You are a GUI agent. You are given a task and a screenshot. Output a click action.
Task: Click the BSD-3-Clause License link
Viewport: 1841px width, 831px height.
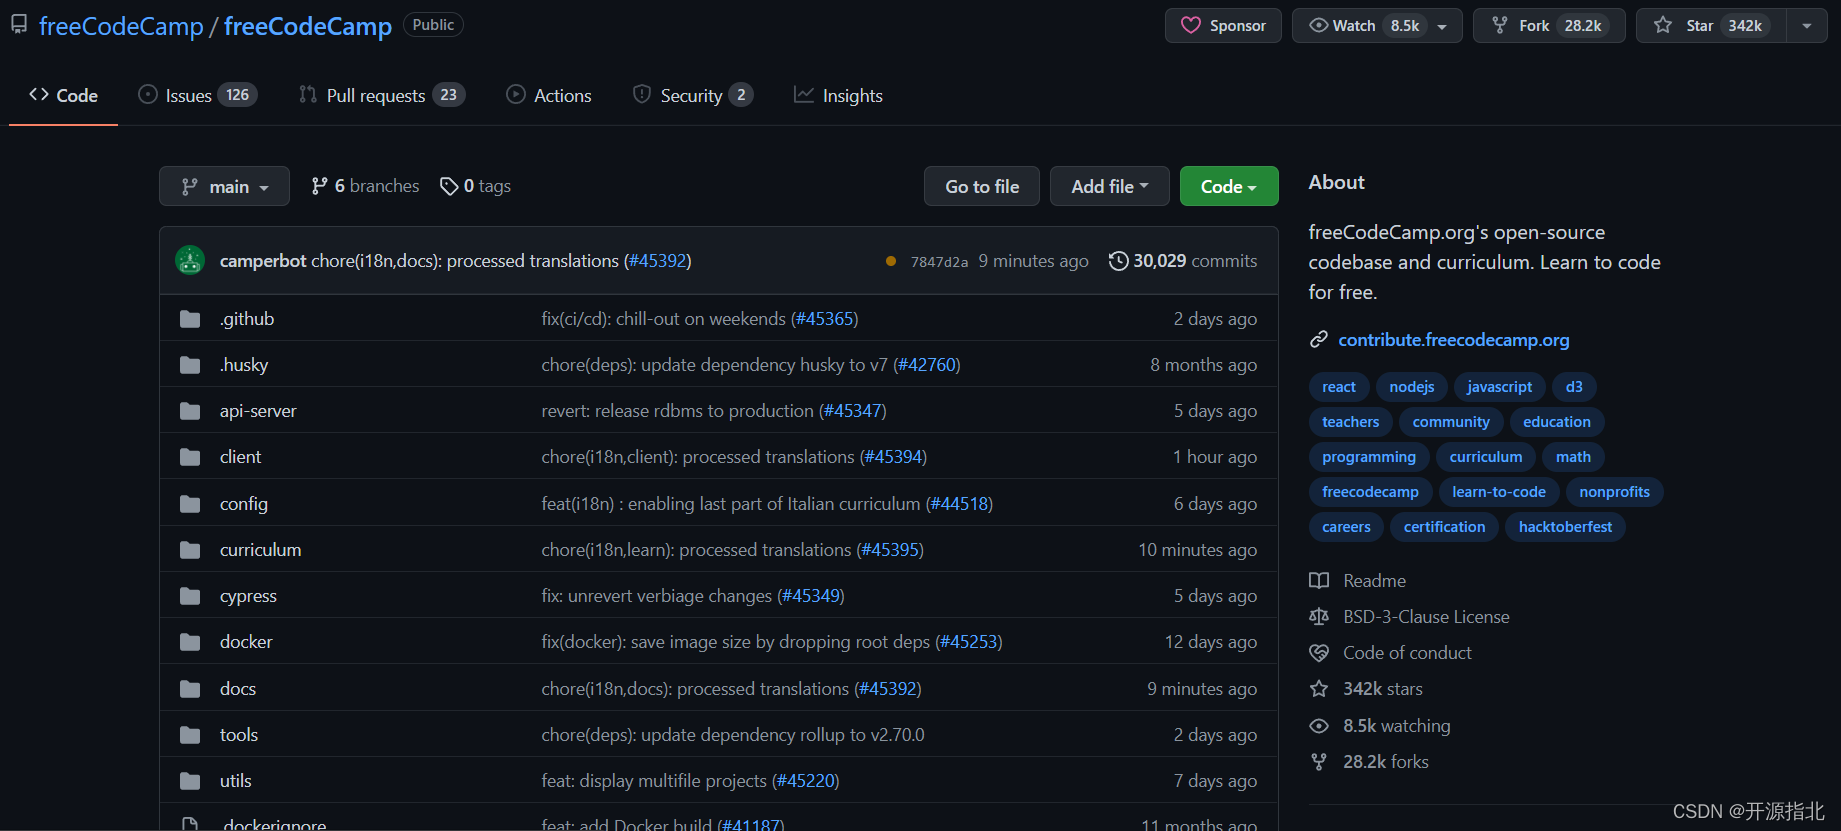pos(1426,617)
